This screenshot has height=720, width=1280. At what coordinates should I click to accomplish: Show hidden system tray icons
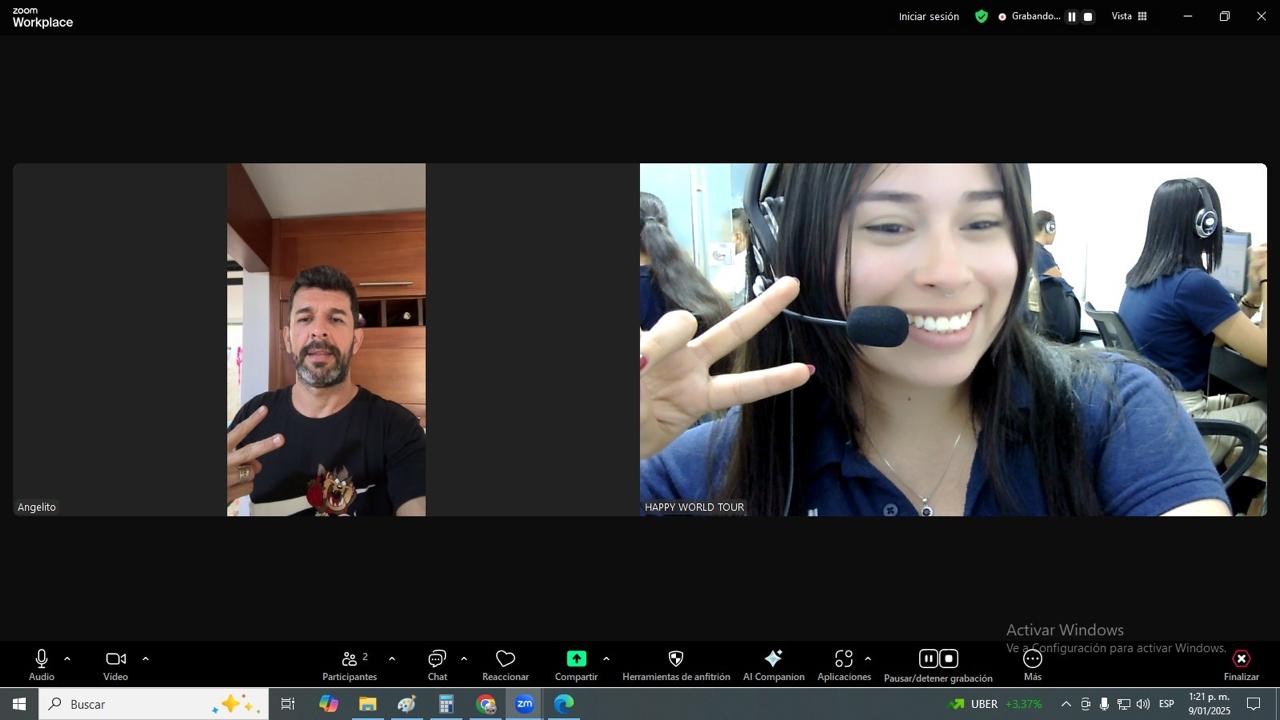[1066, 704]
